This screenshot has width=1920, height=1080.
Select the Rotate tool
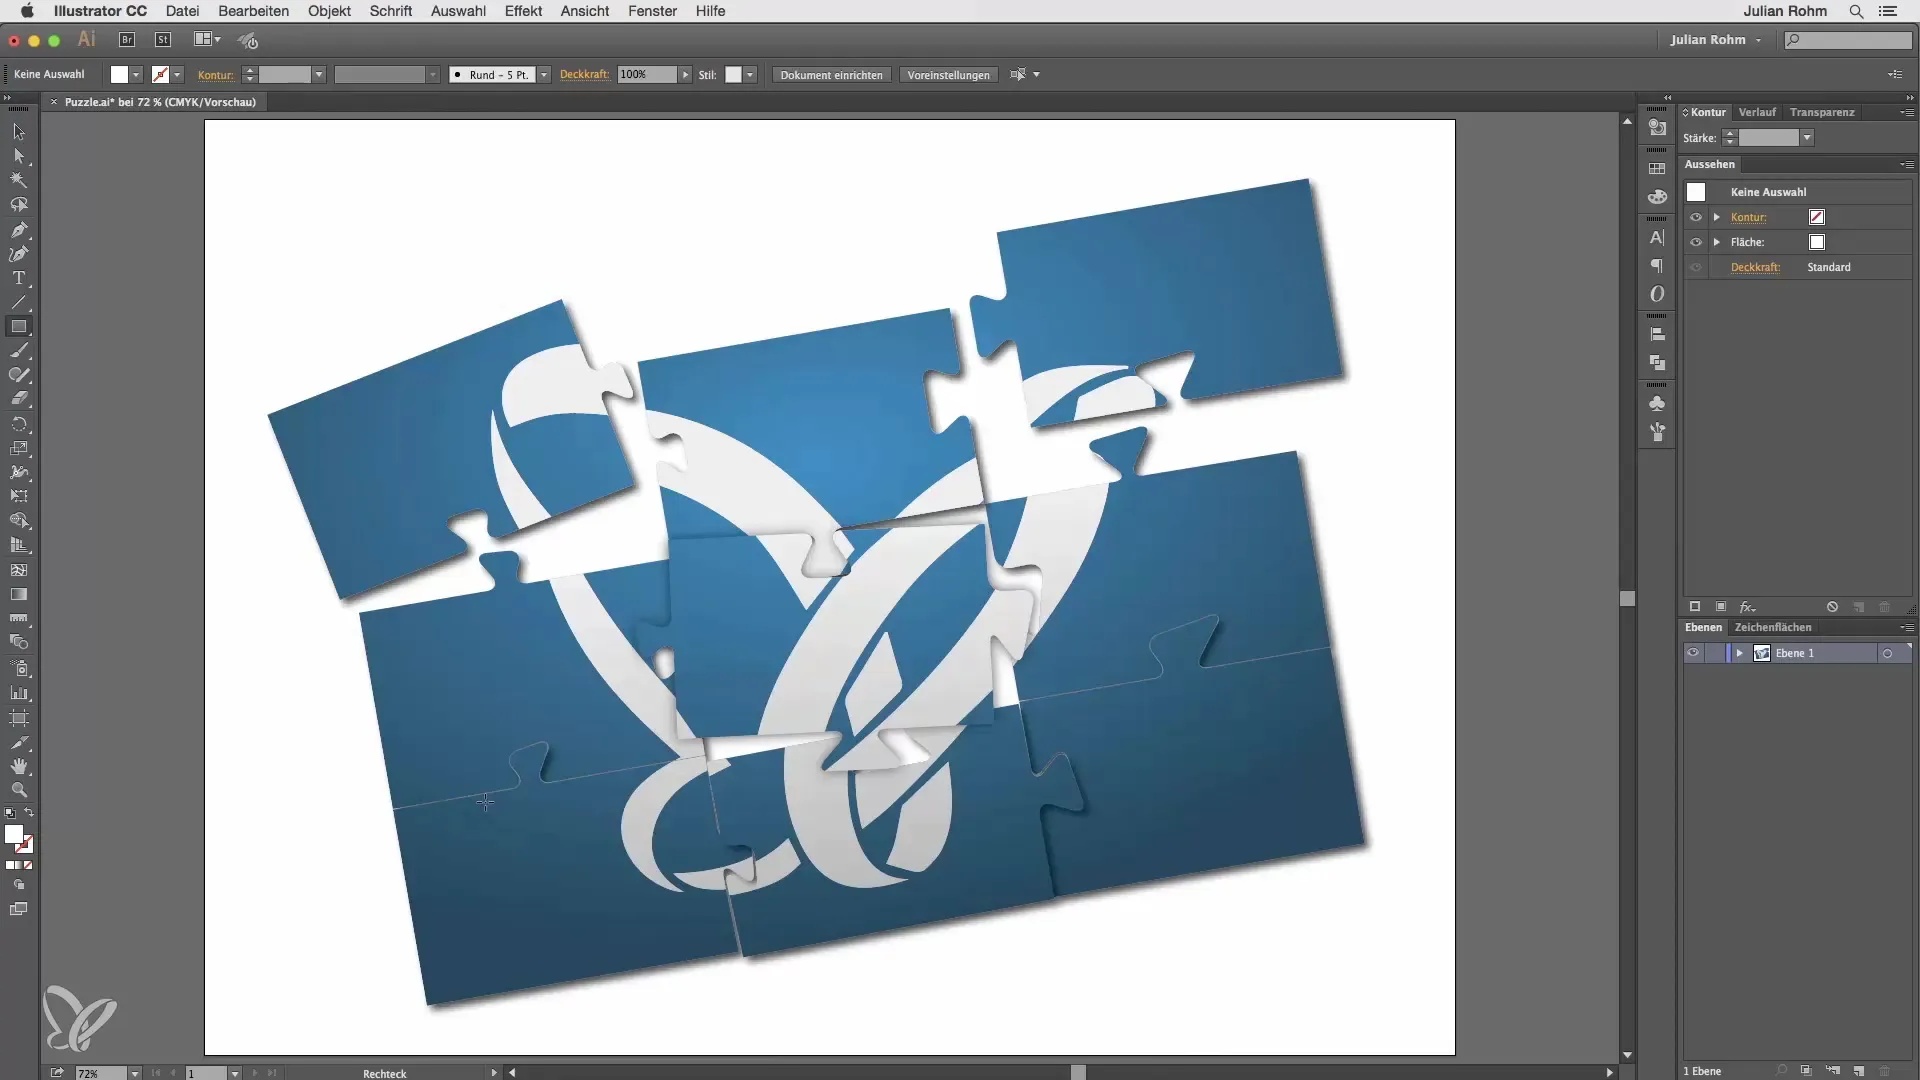pos(19,424)
